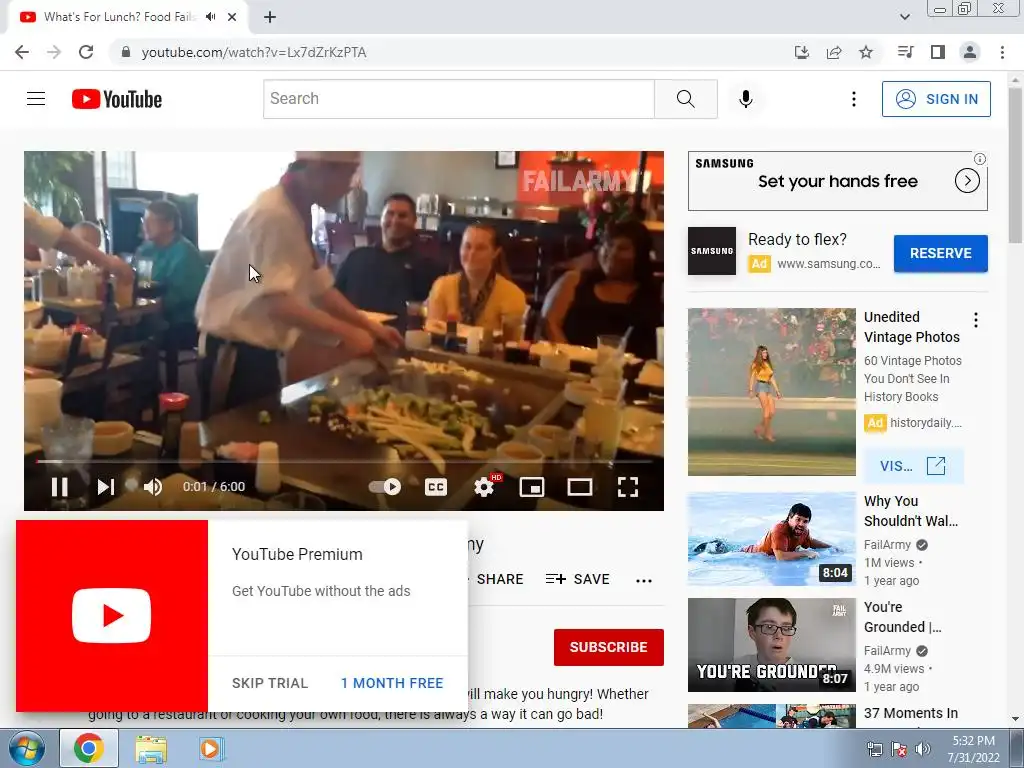Open ad info icon
This screenshot has height=768, width=1024.
(980, 159)
